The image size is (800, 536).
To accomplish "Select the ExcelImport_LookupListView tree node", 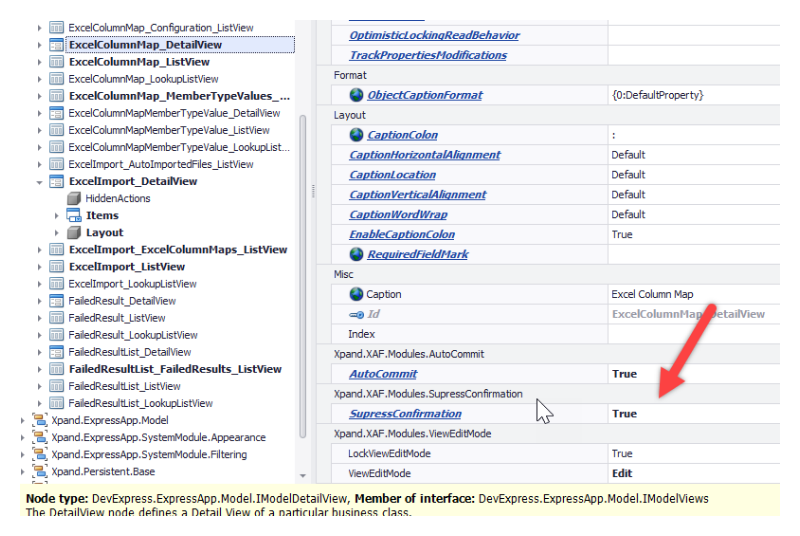I will [132, 284].
